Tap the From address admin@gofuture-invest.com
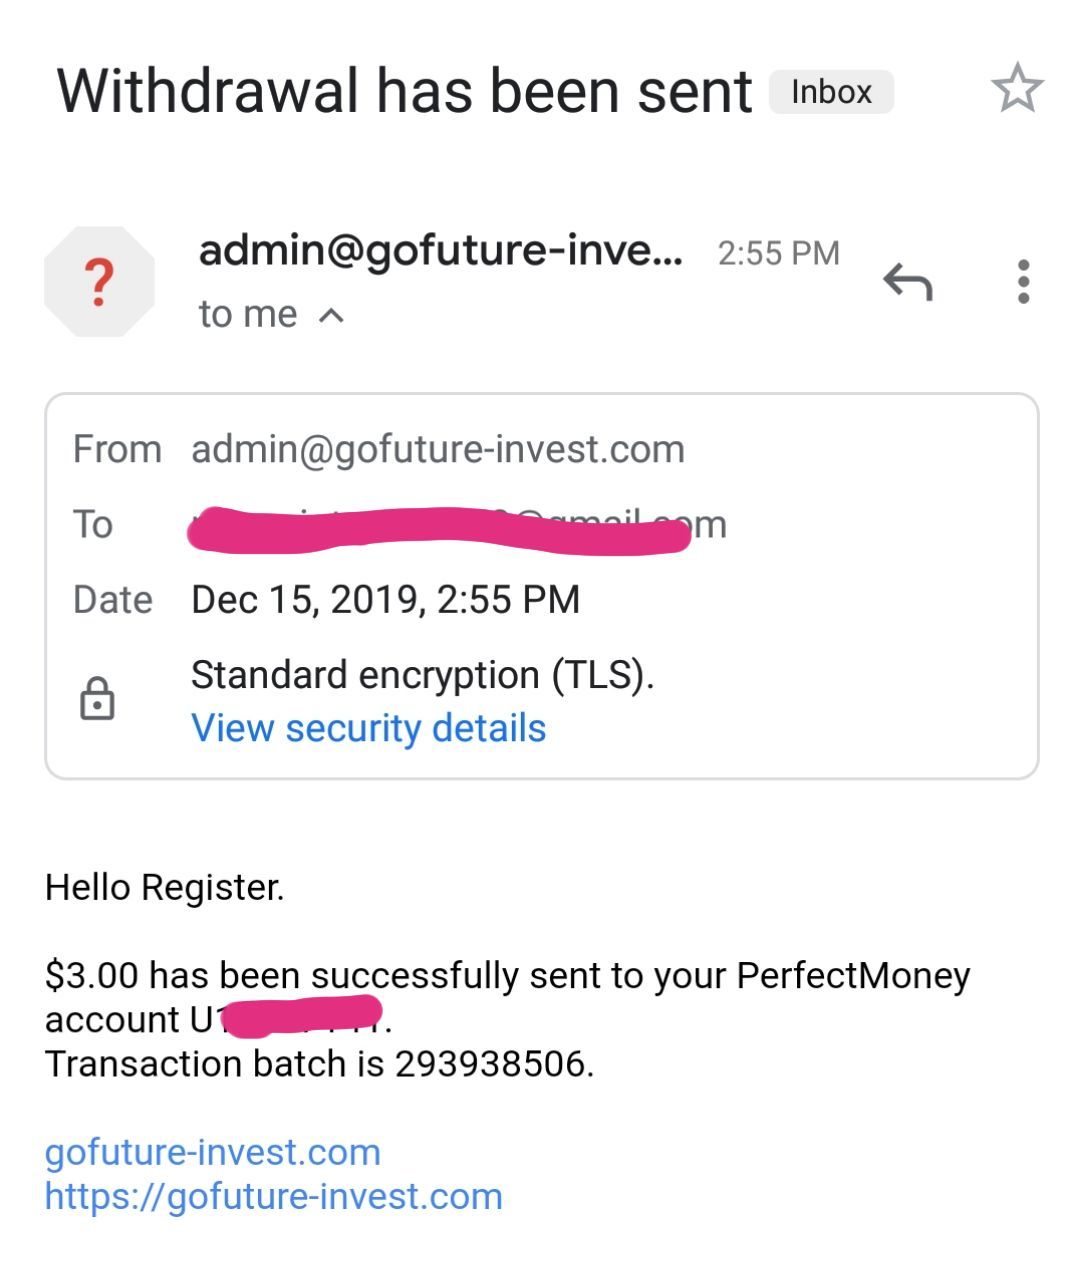 coord(437,450)
